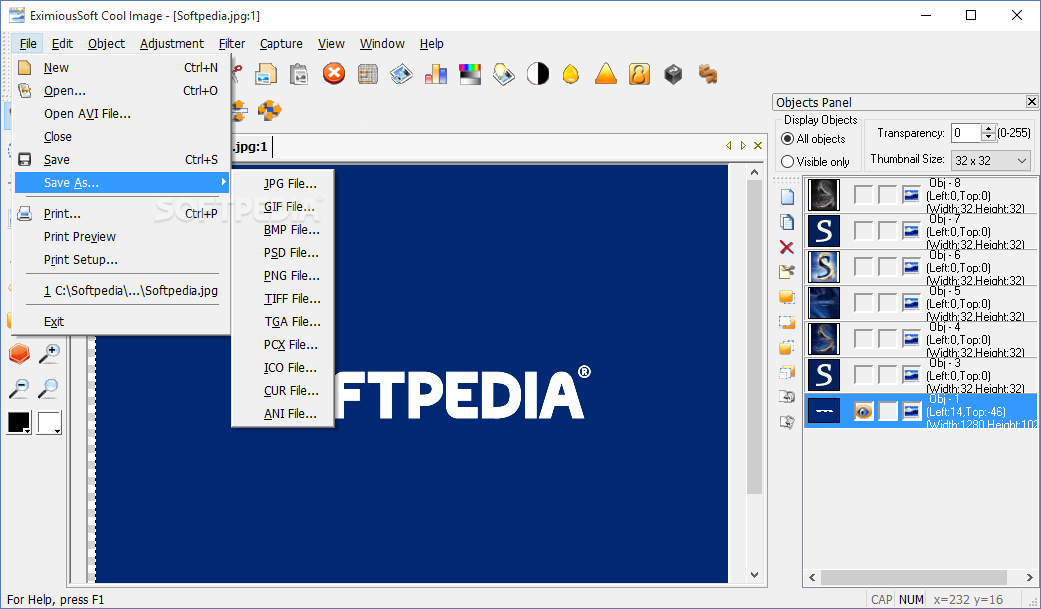Click the Transparency value input field
This screenshot has height=609, width=1041.
(965, 133)
